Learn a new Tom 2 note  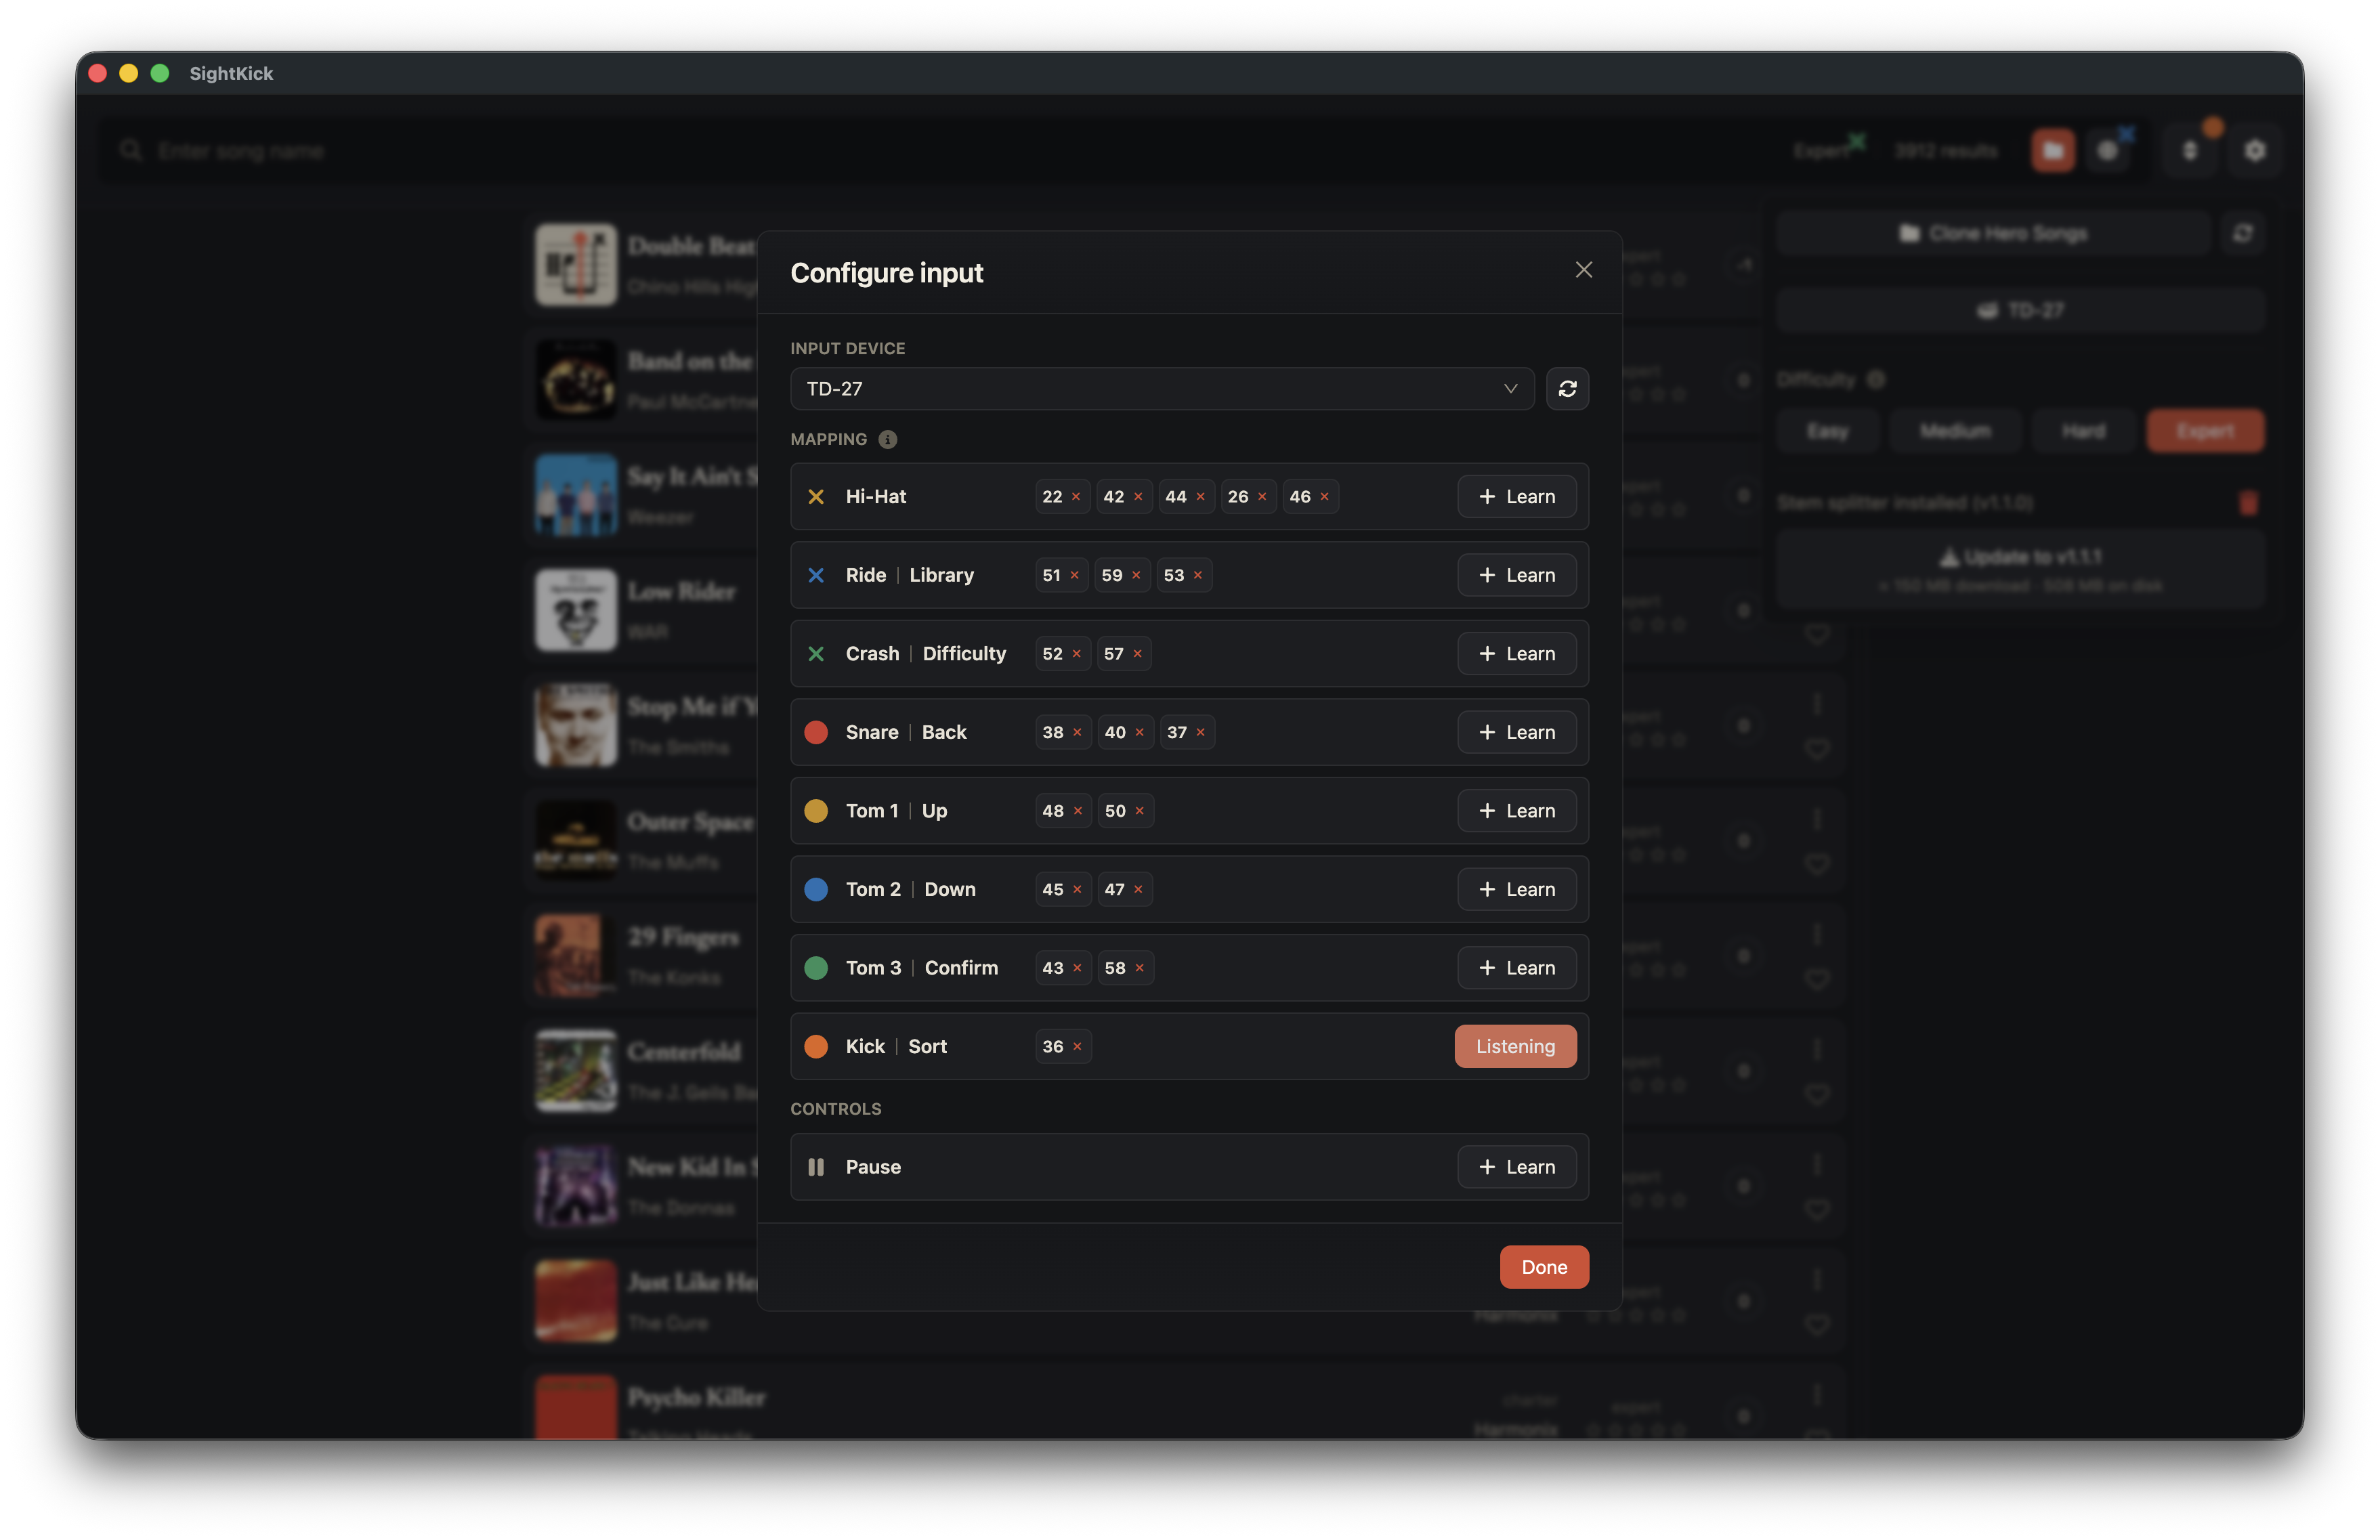[1516, 889]
